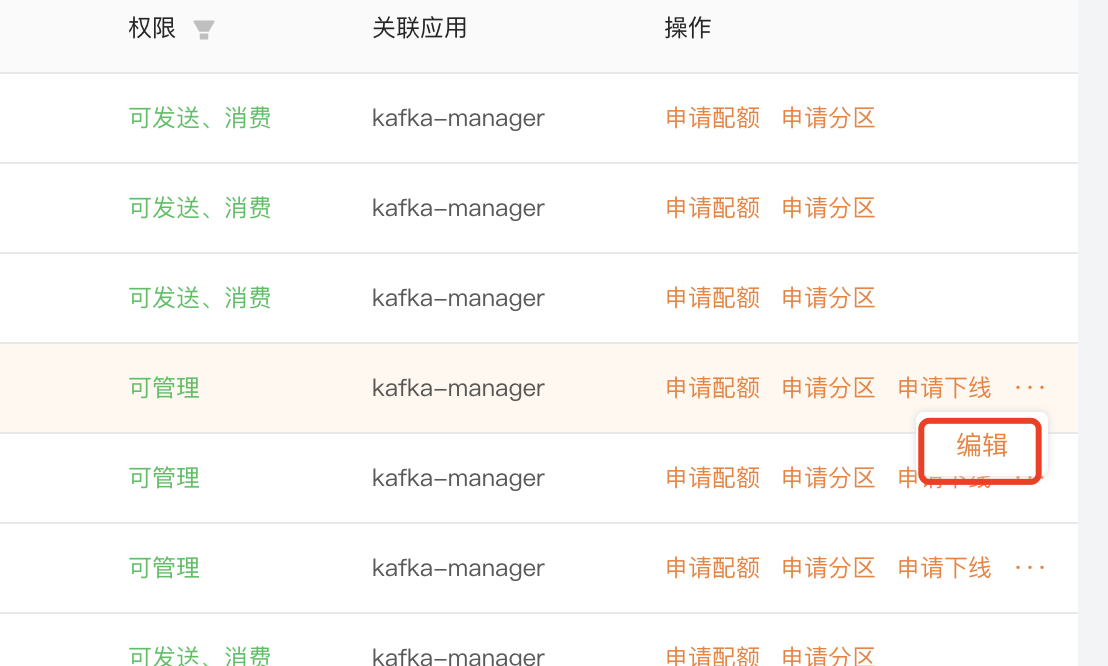
Task: Click the 权限 column header text
Action: 152,29
